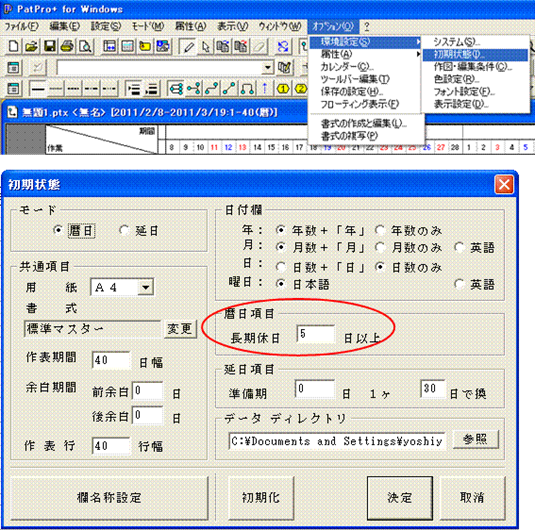
Task: Select 日本語 for weekday display
Action: pyautogui.click(x=280, y=284)
